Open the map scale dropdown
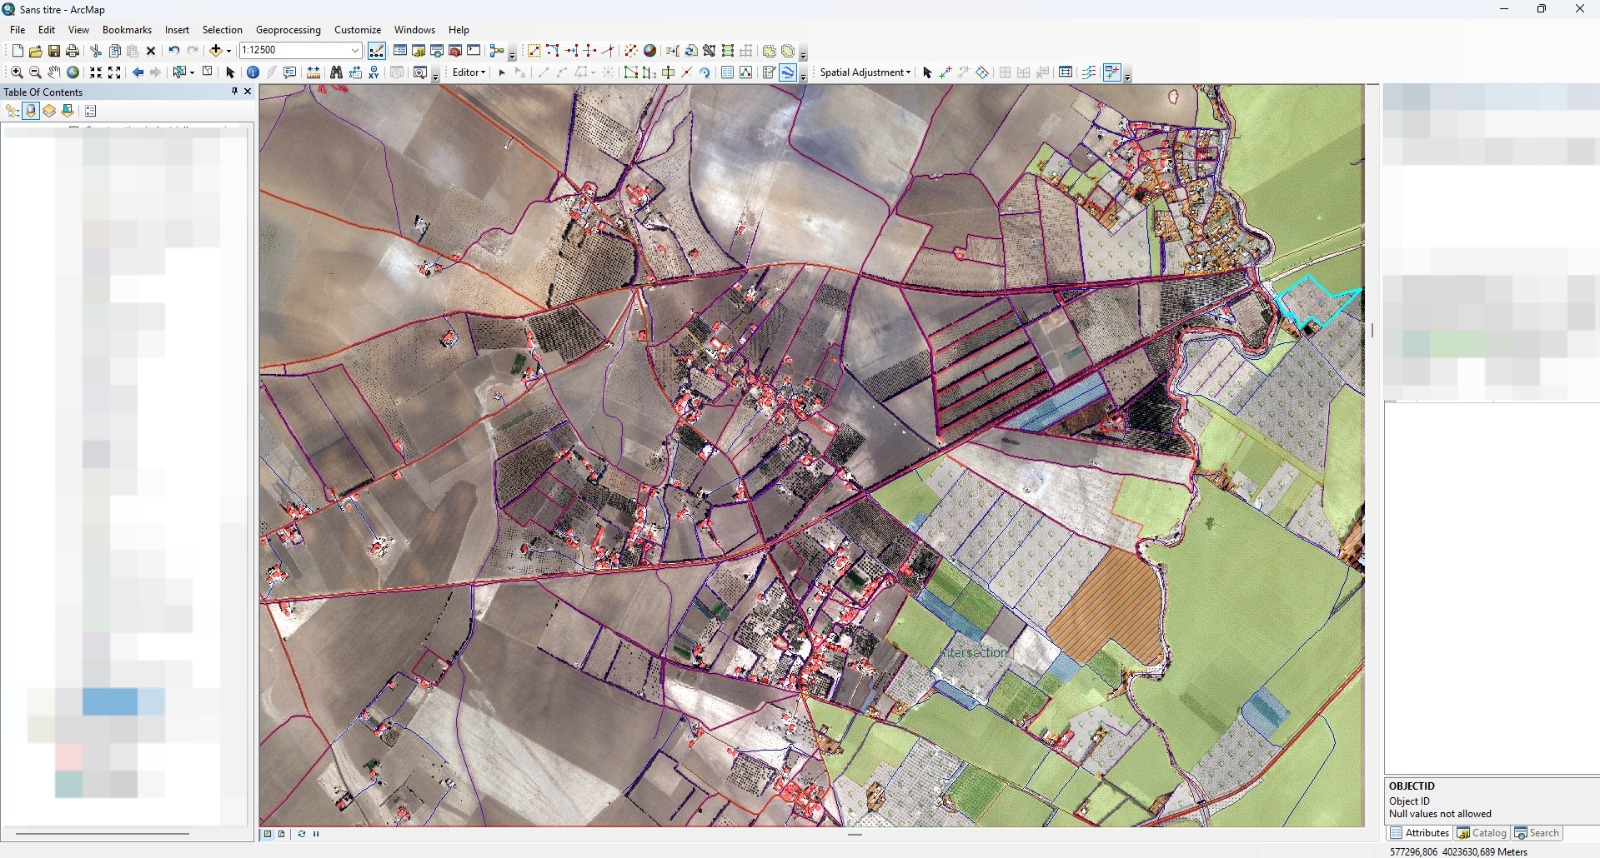1600x858 pixels. pyautogui.click(x=355, y=50)
